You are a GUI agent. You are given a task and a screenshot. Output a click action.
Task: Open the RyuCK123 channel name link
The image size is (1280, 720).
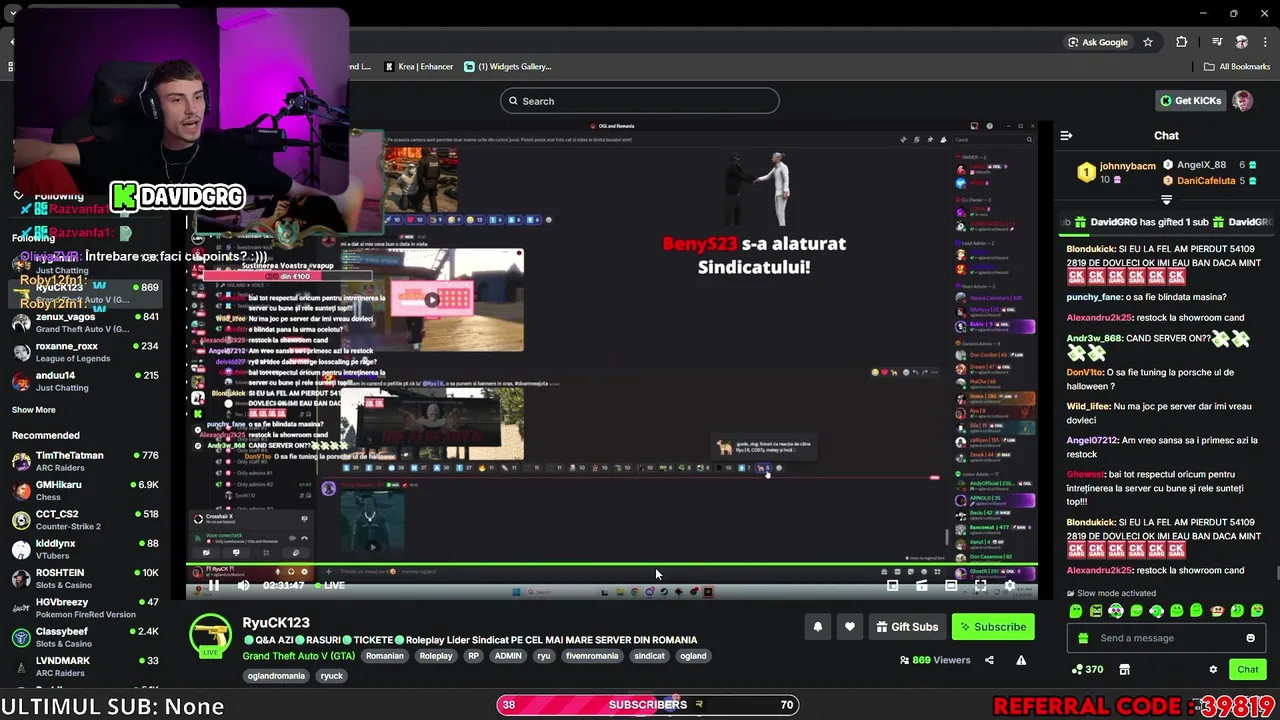pyautogui.click(x=276, y=623)
